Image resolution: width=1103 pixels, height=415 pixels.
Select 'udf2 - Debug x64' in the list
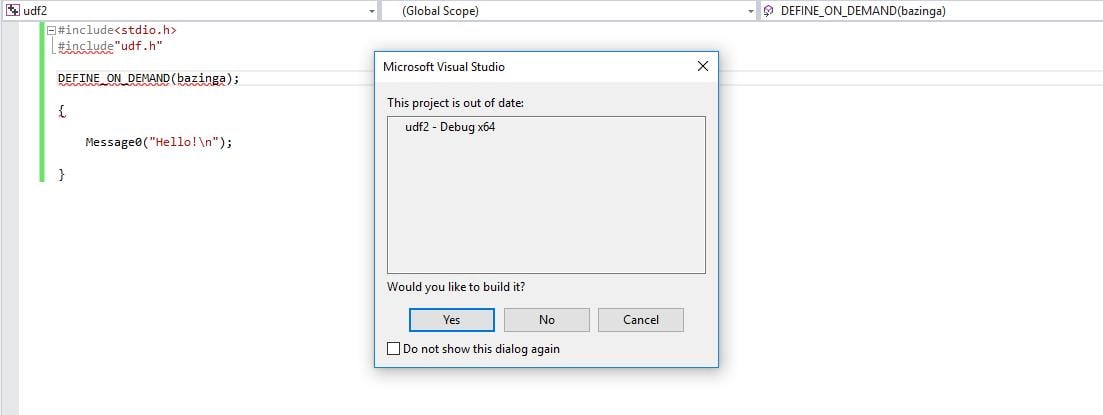point(450,127)
